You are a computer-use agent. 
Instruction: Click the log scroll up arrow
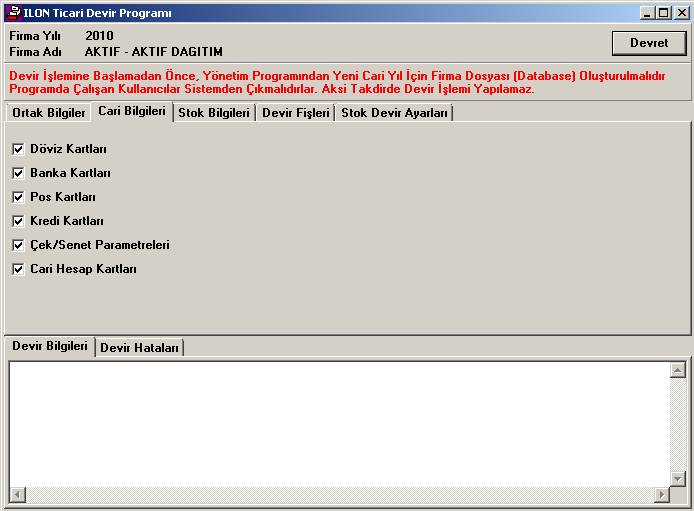click(678, 370)
